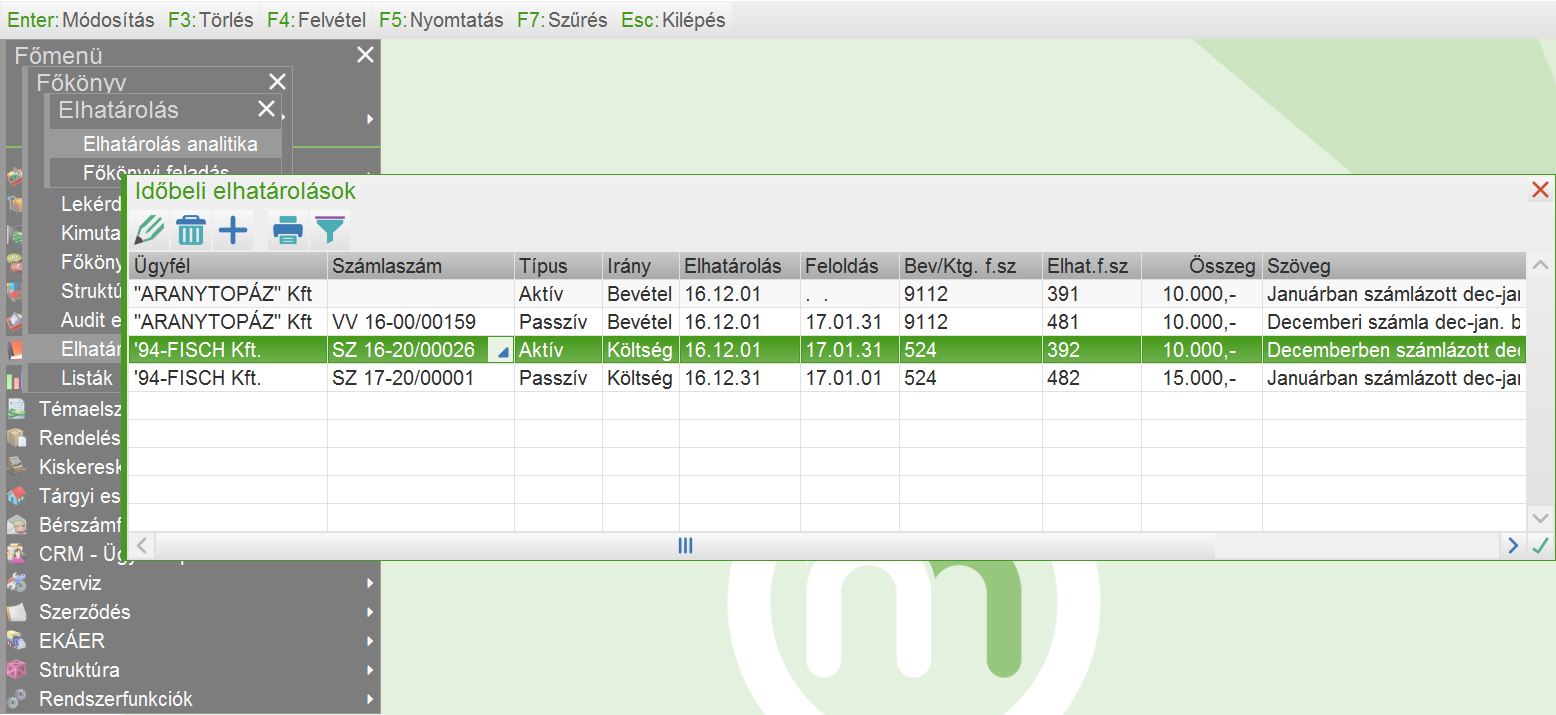The width and height of the screenshot is (1556, 715).
Task: Expand the Szerződés submenu arrow
Action: coord(370,612)
